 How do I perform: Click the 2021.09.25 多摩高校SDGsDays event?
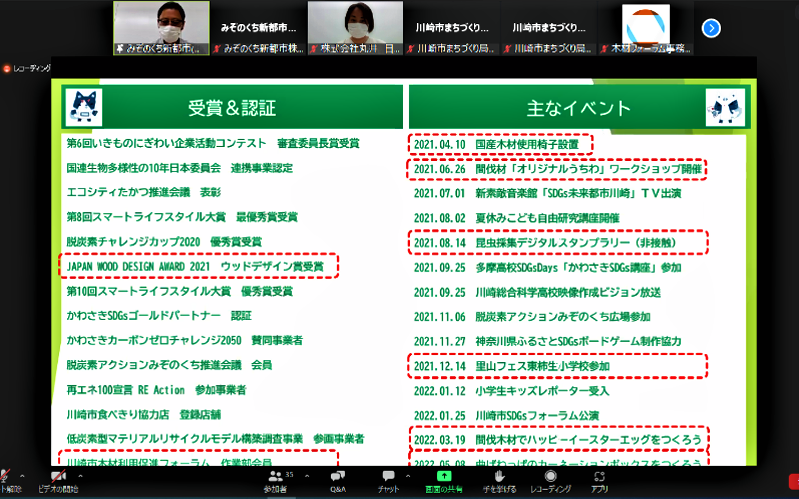click(547, 268)
